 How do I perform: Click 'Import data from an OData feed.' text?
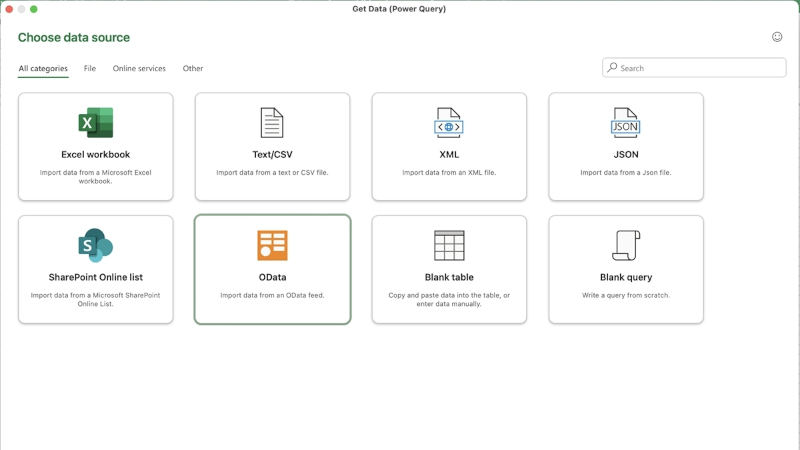[272, 295]
